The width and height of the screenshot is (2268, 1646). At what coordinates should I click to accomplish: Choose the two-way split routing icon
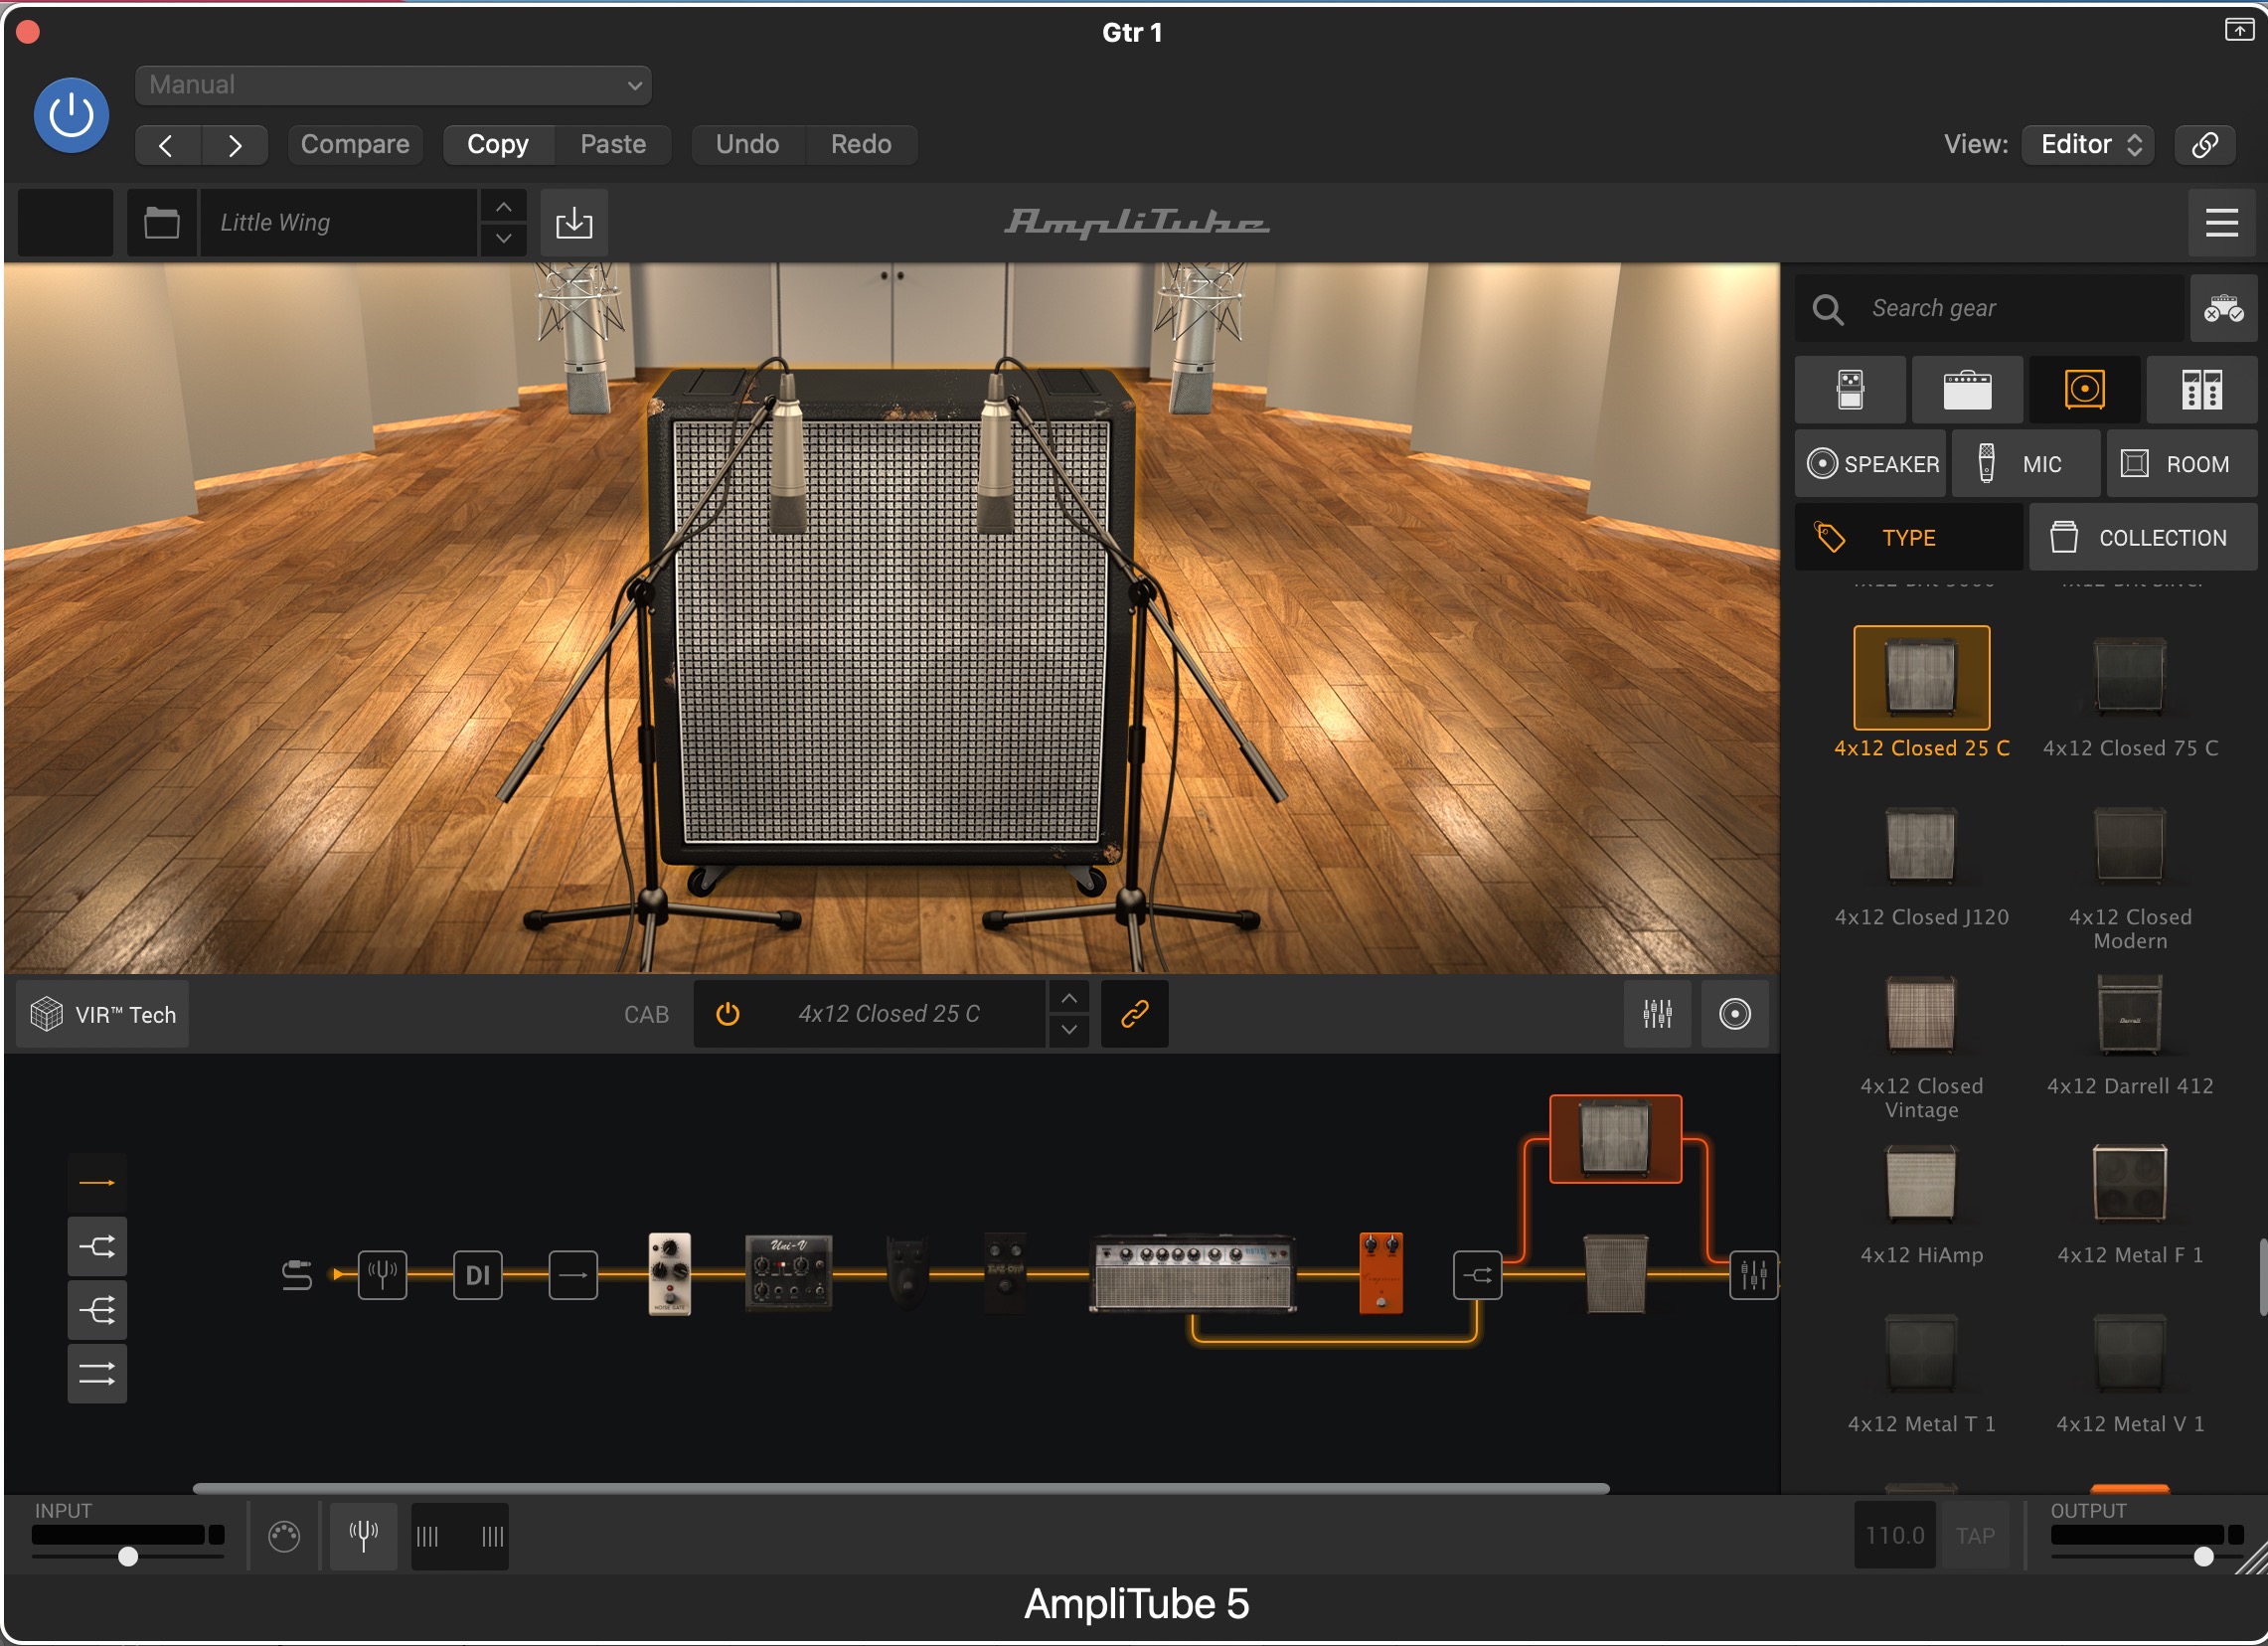[x=97, y=1246]
